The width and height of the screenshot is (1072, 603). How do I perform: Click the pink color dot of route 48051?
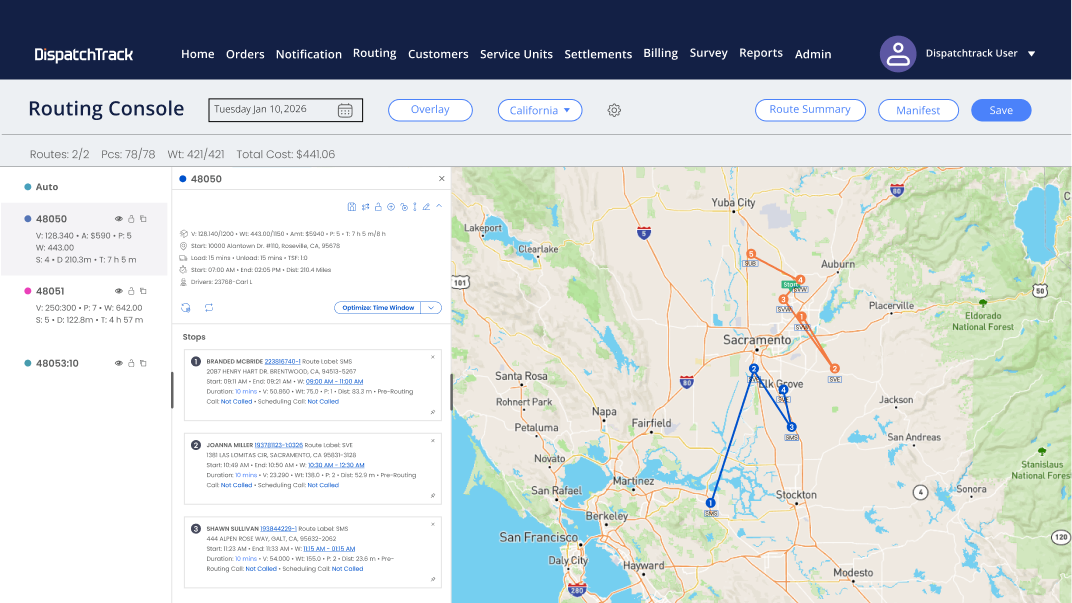click(x=27, y=291)
